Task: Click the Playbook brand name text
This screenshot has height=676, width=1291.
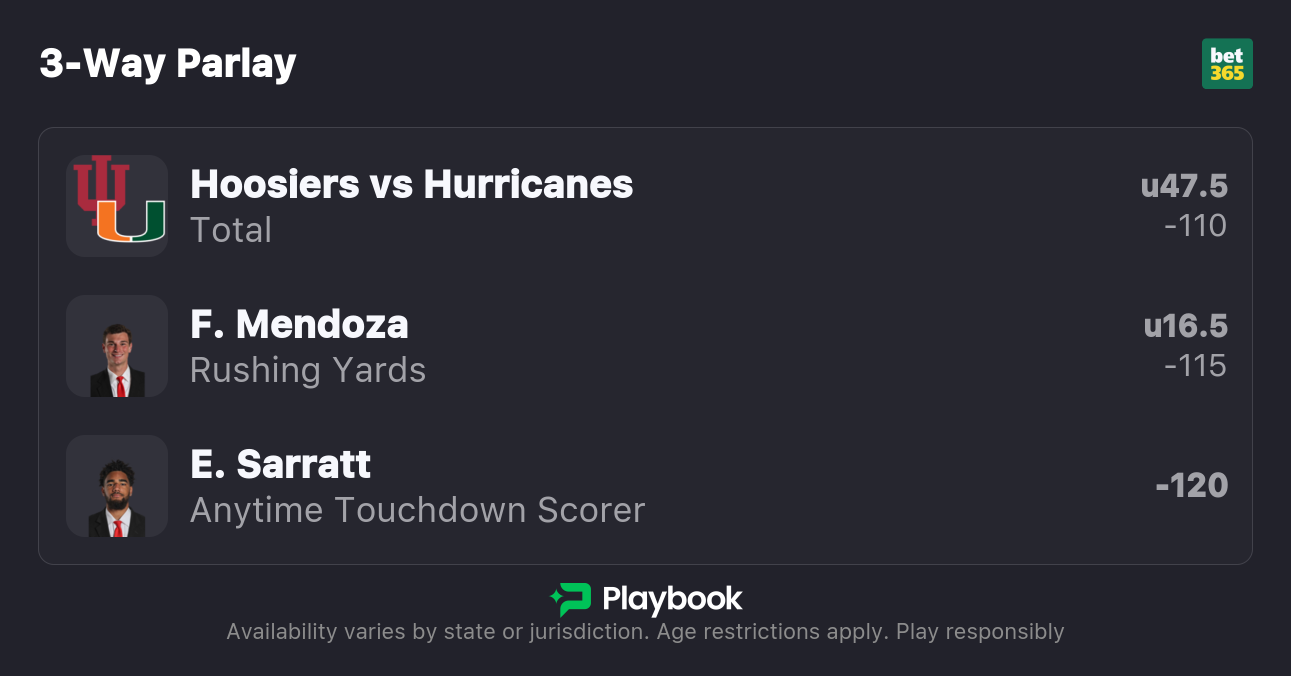Action: click(672, 599)
